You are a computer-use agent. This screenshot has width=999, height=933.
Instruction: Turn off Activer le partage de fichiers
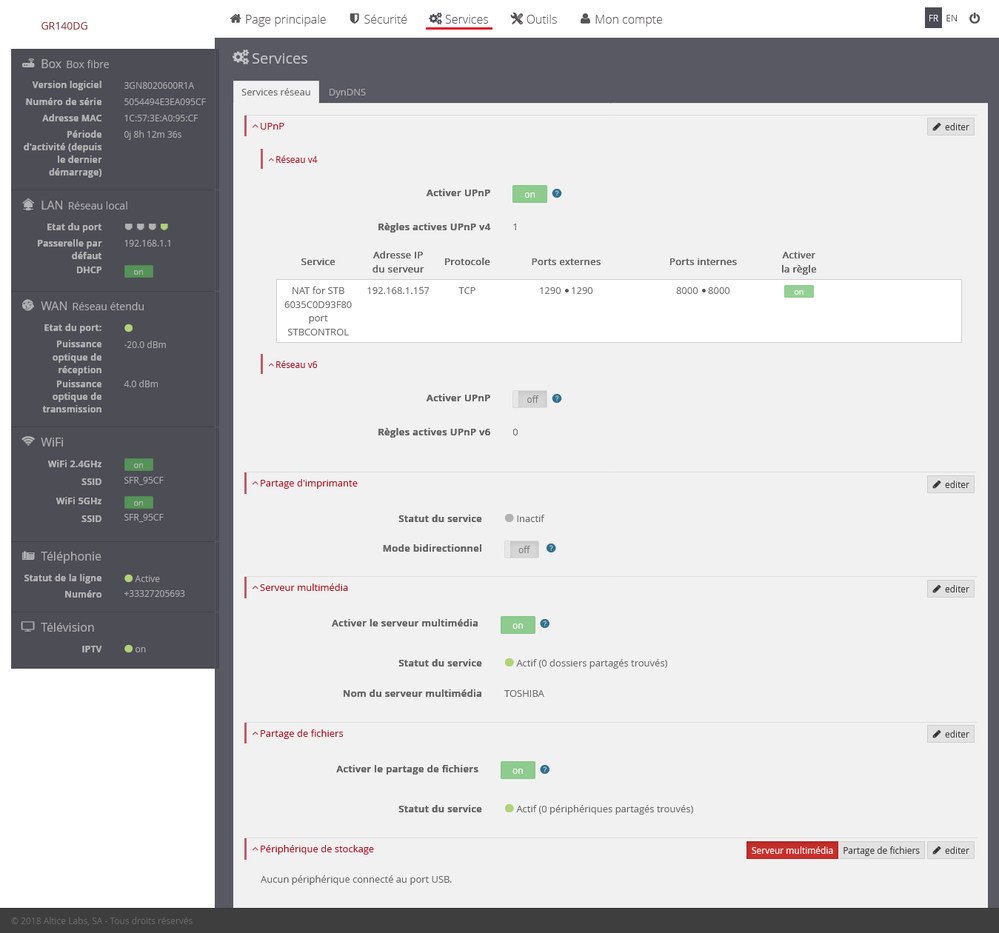tap(517, 769)
